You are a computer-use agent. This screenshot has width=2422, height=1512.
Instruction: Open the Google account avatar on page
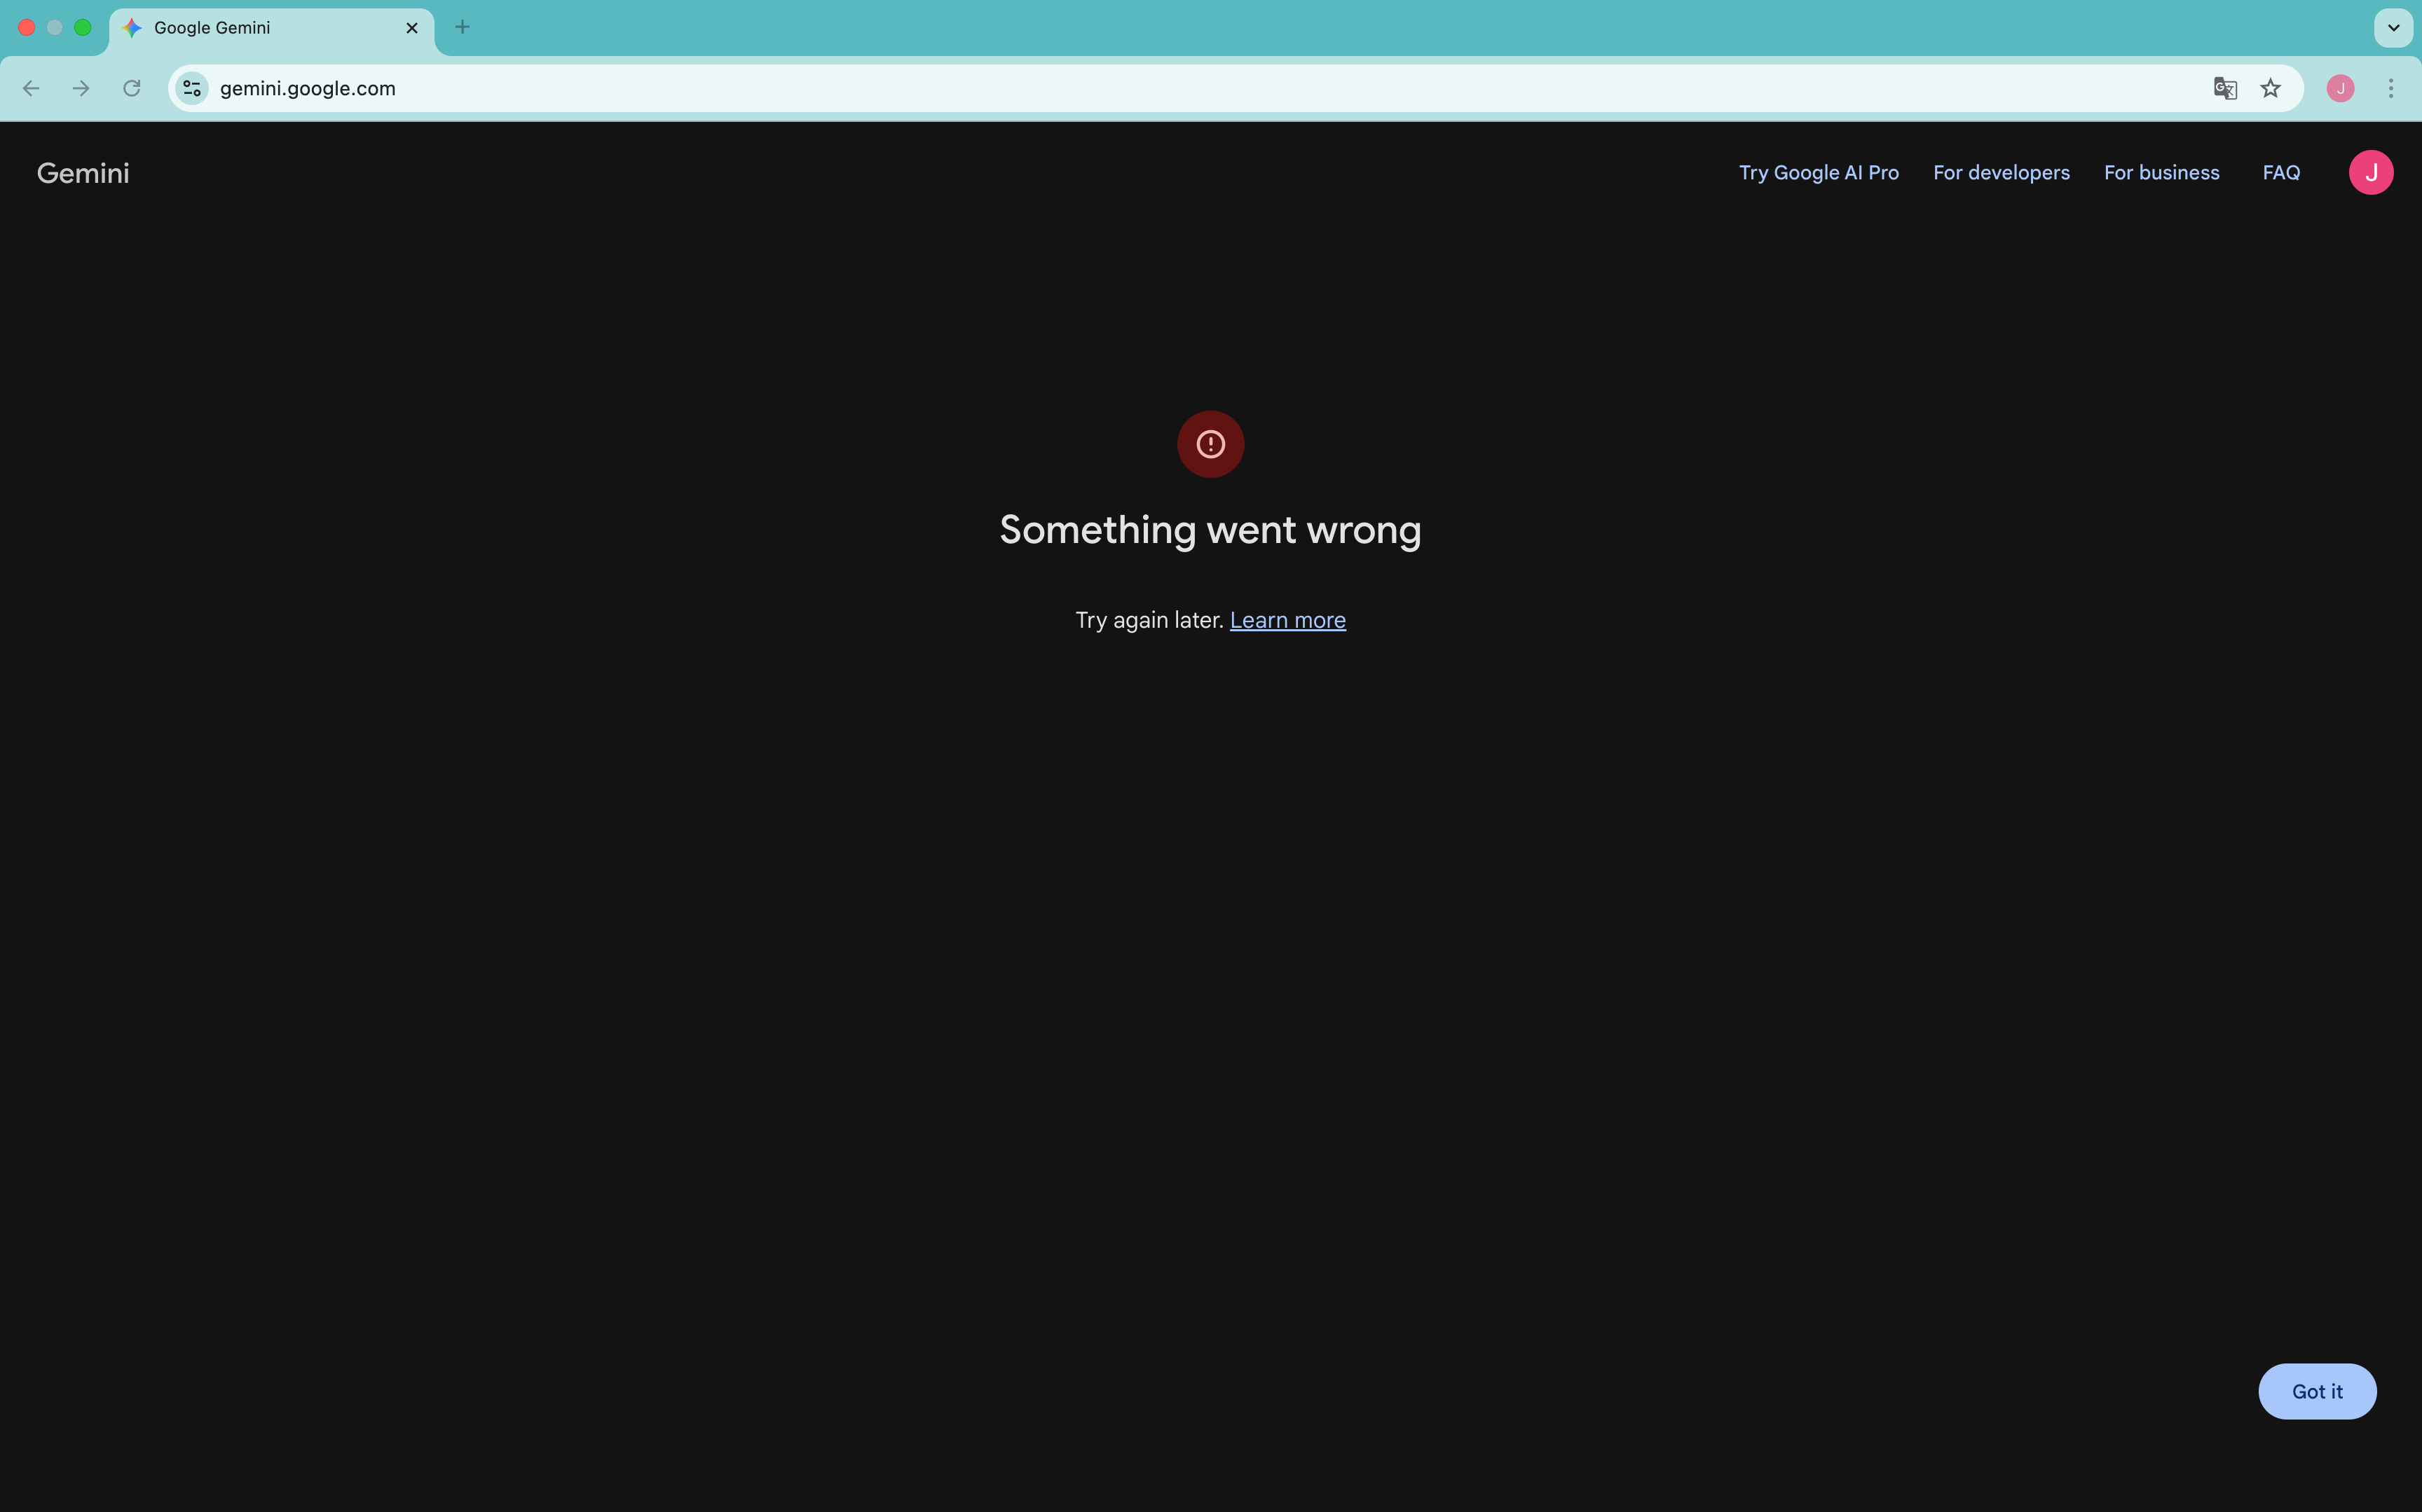click(2371, 172)
